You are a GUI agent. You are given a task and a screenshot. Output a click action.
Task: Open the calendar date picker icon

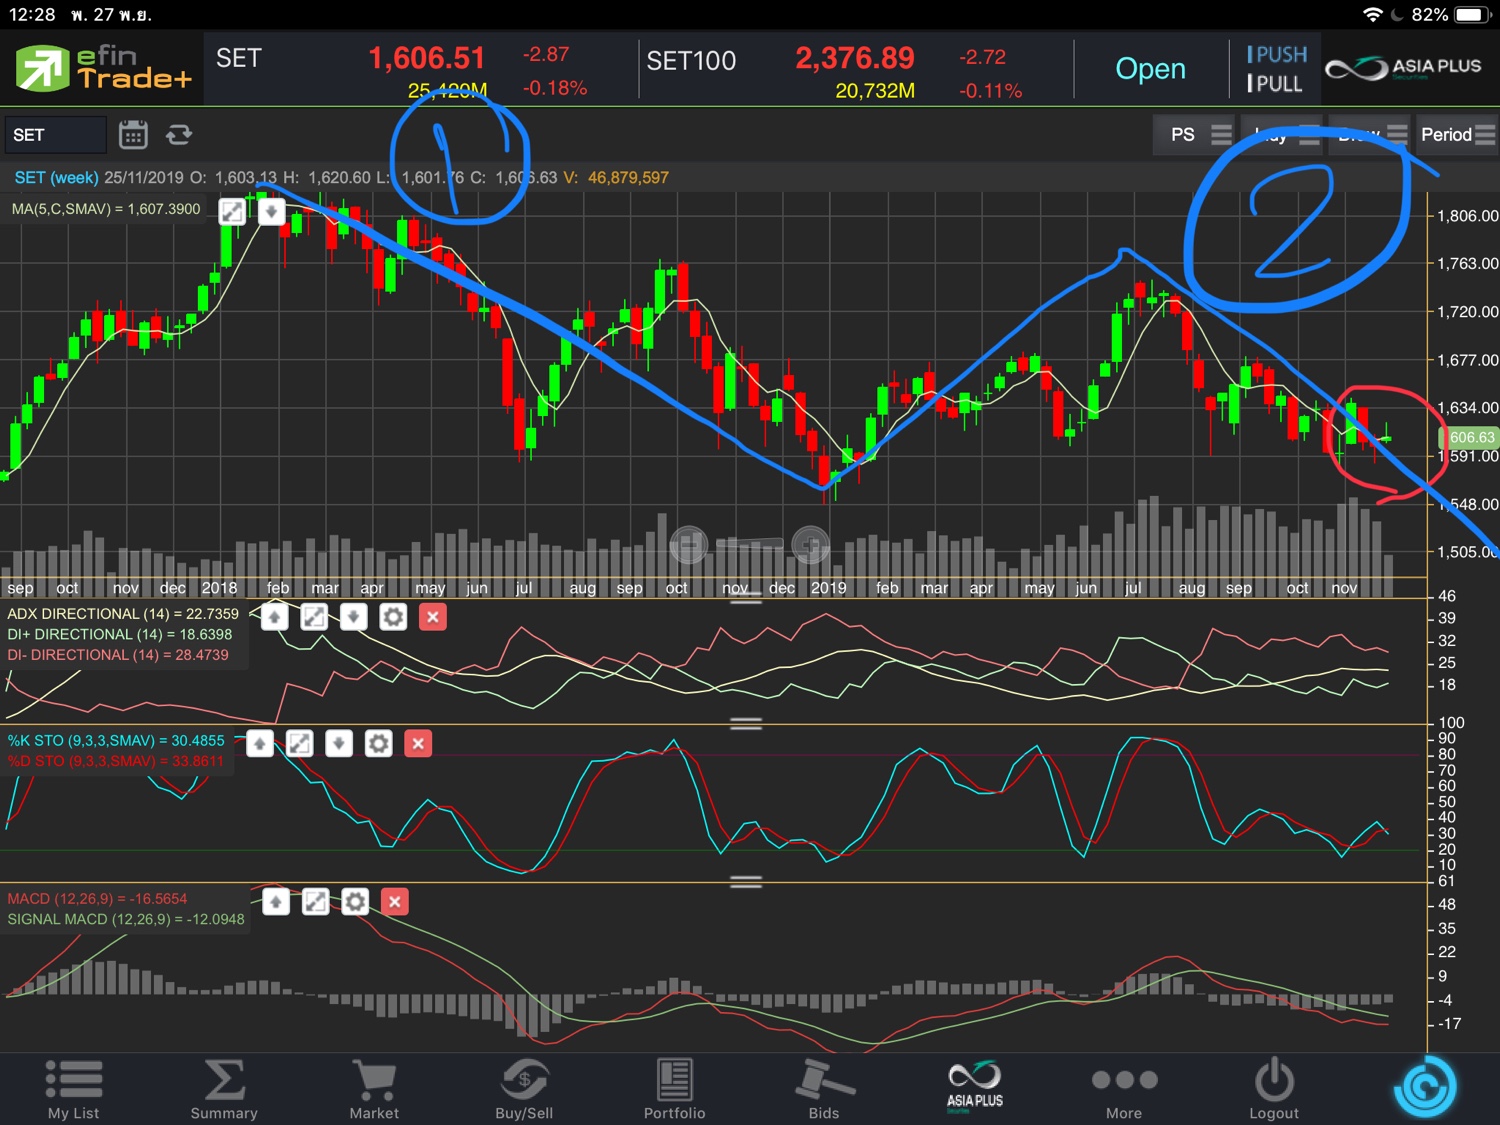133,135
